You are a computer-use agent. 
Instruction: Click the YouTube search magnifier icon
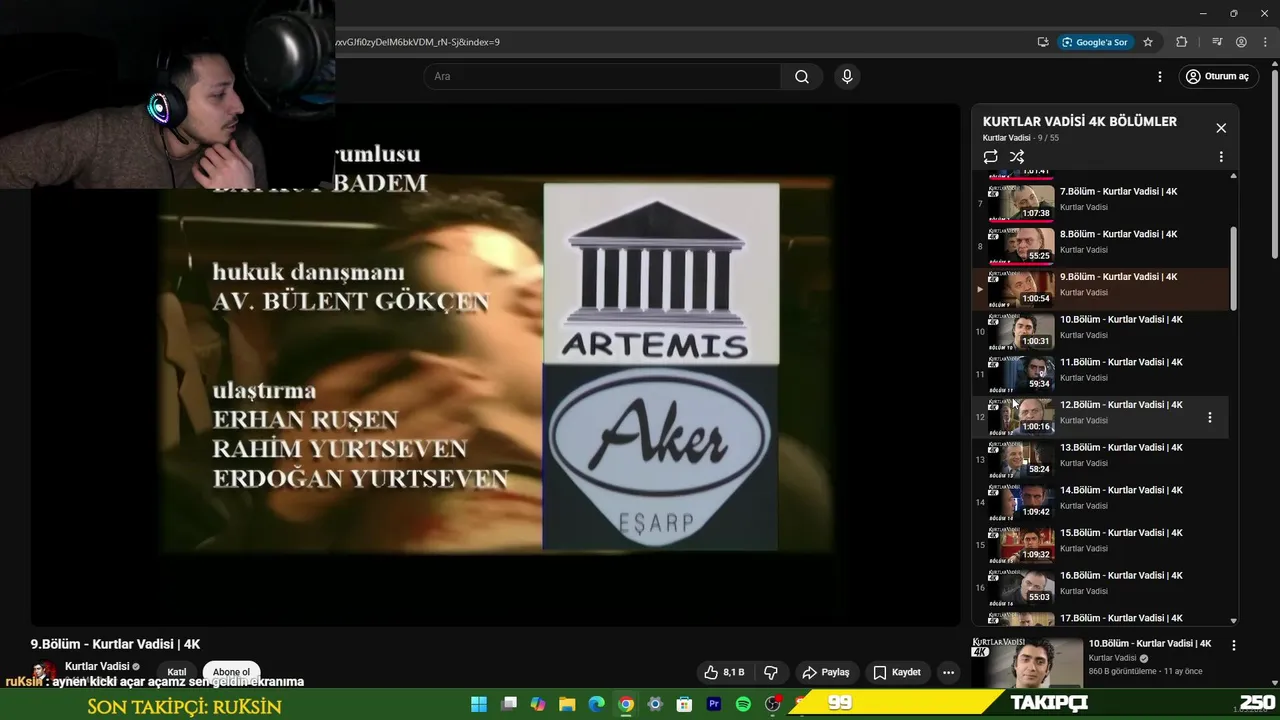[801, 77]
